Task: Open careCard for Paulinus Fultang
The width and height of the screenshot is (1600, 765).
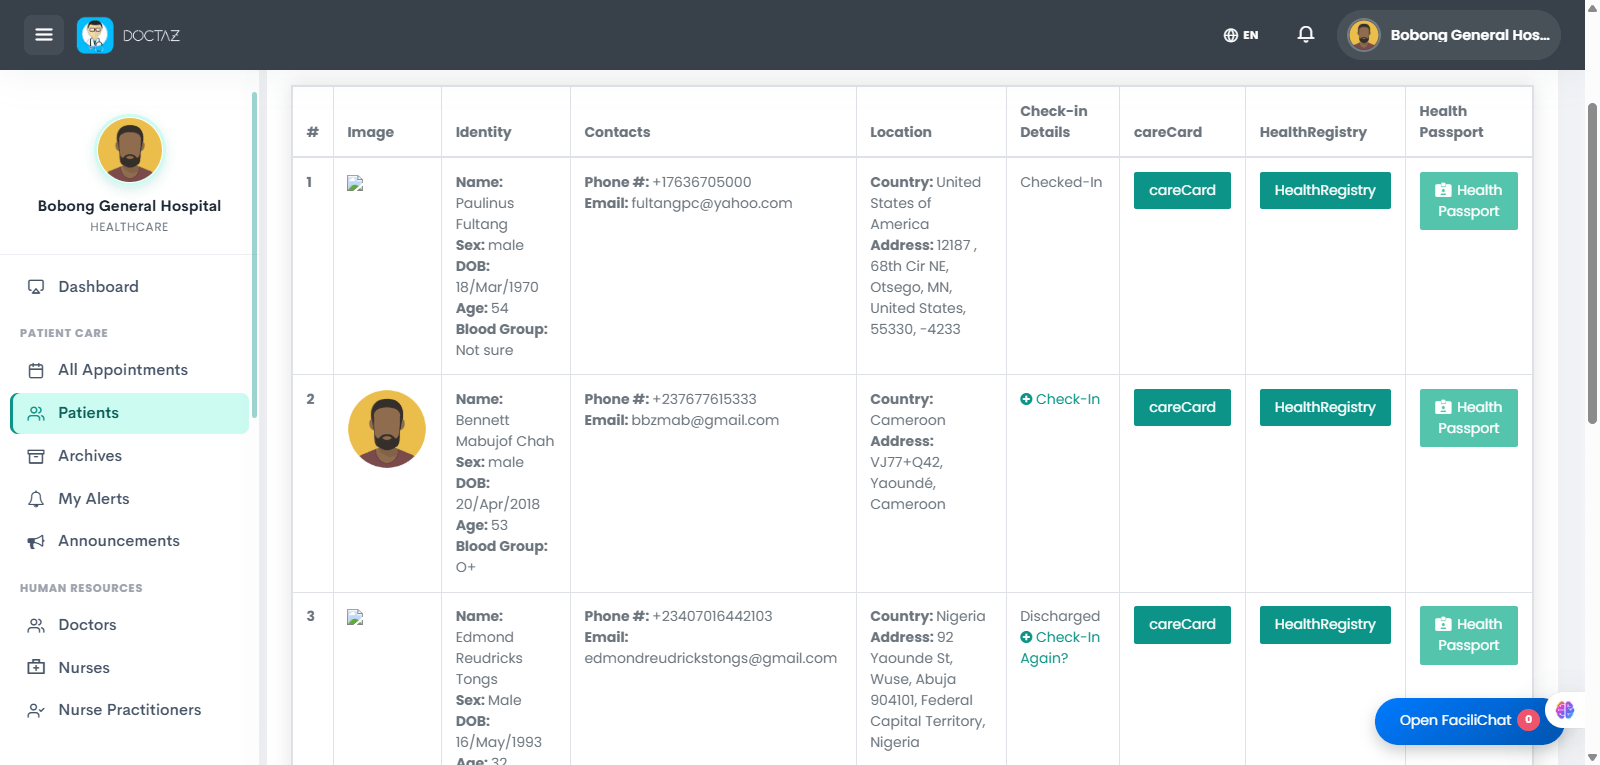Action: [1182, 190]
